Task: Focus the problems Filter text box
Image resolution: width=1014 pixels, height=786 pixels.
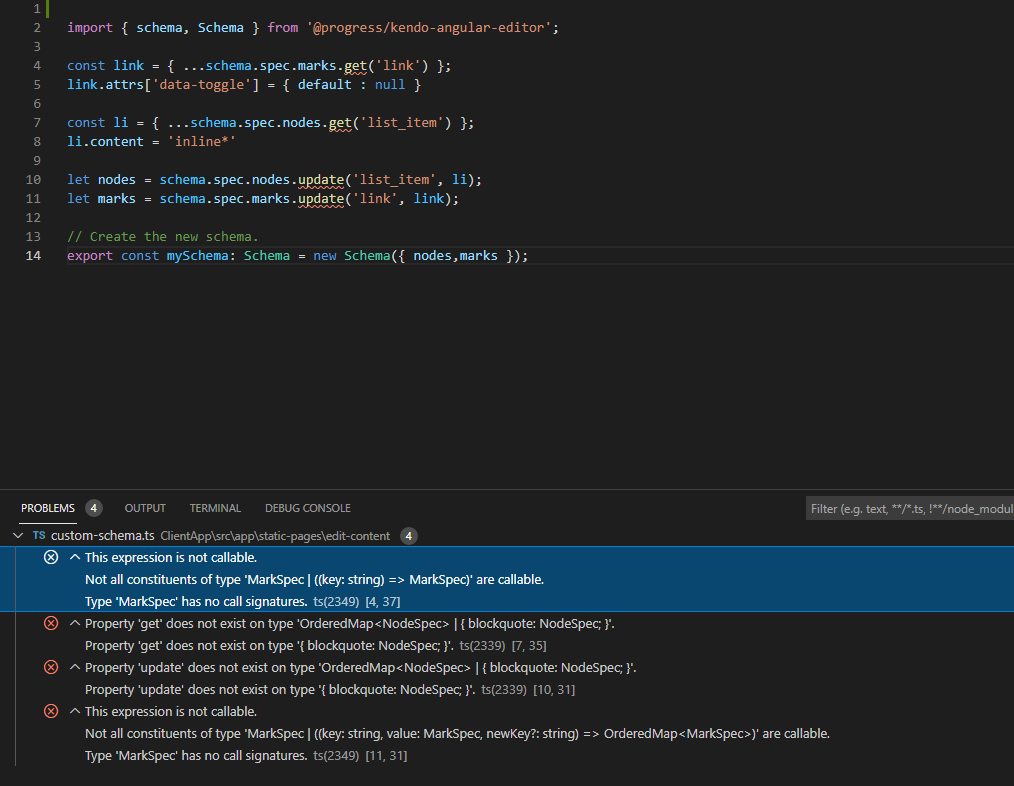Action: click(x=910, y=509)
